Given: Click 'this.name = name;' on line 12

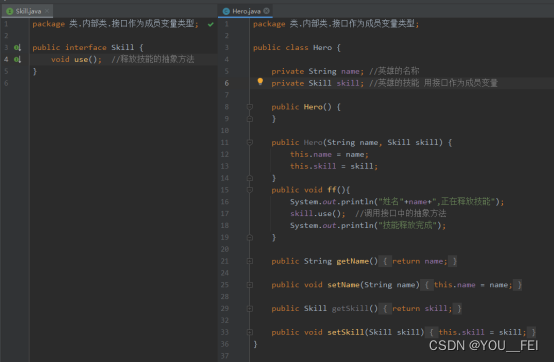Looking at the screenshot, I should pos(329,154).
